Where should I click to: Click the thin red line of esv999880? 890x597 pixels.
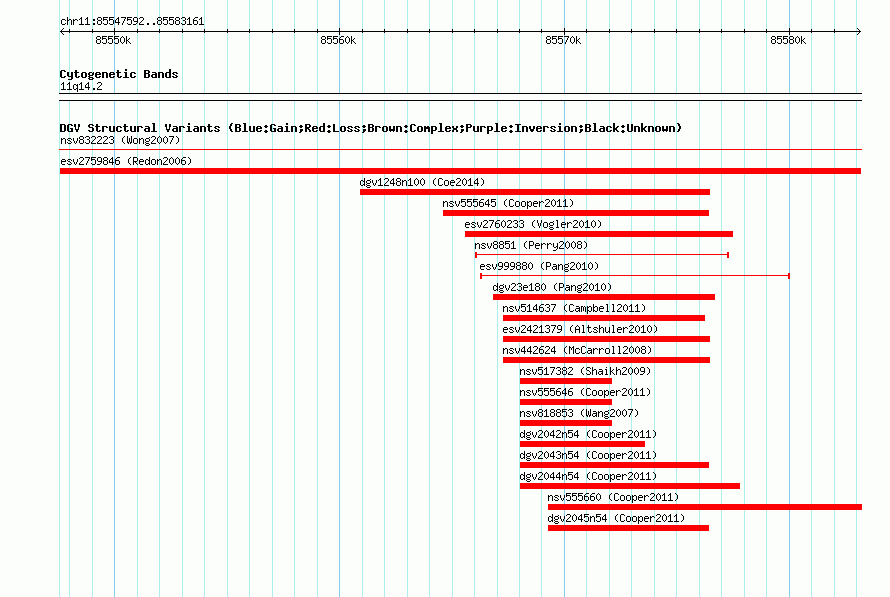635,276
